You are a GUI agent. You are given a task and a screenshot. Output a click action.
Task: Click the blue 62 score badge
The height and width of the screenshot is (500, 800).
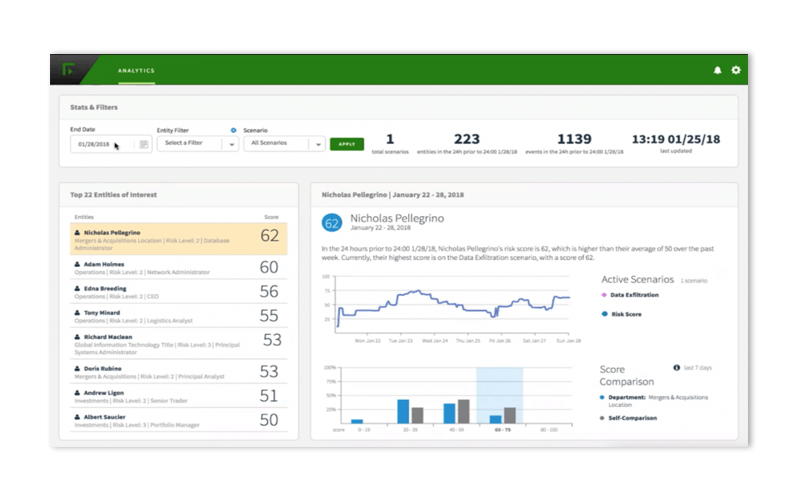click(332, 223)
